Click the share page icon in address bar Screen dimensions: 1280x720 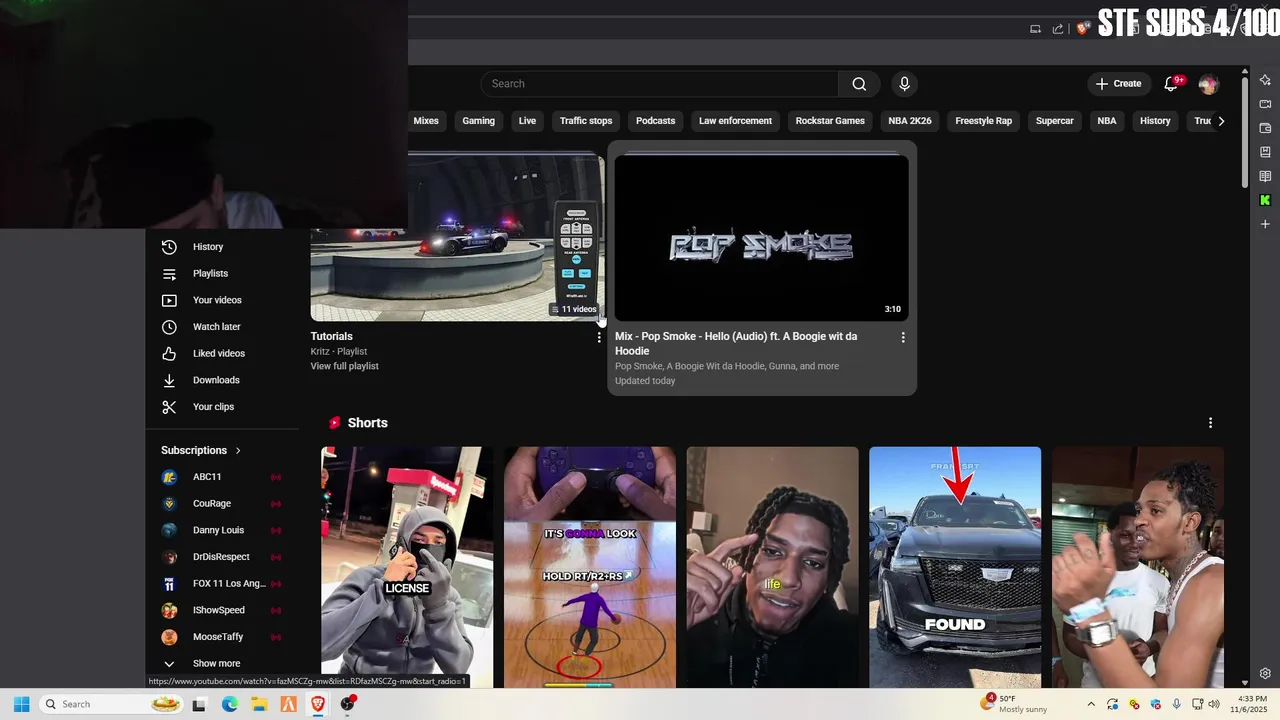tap(1058, 29)
